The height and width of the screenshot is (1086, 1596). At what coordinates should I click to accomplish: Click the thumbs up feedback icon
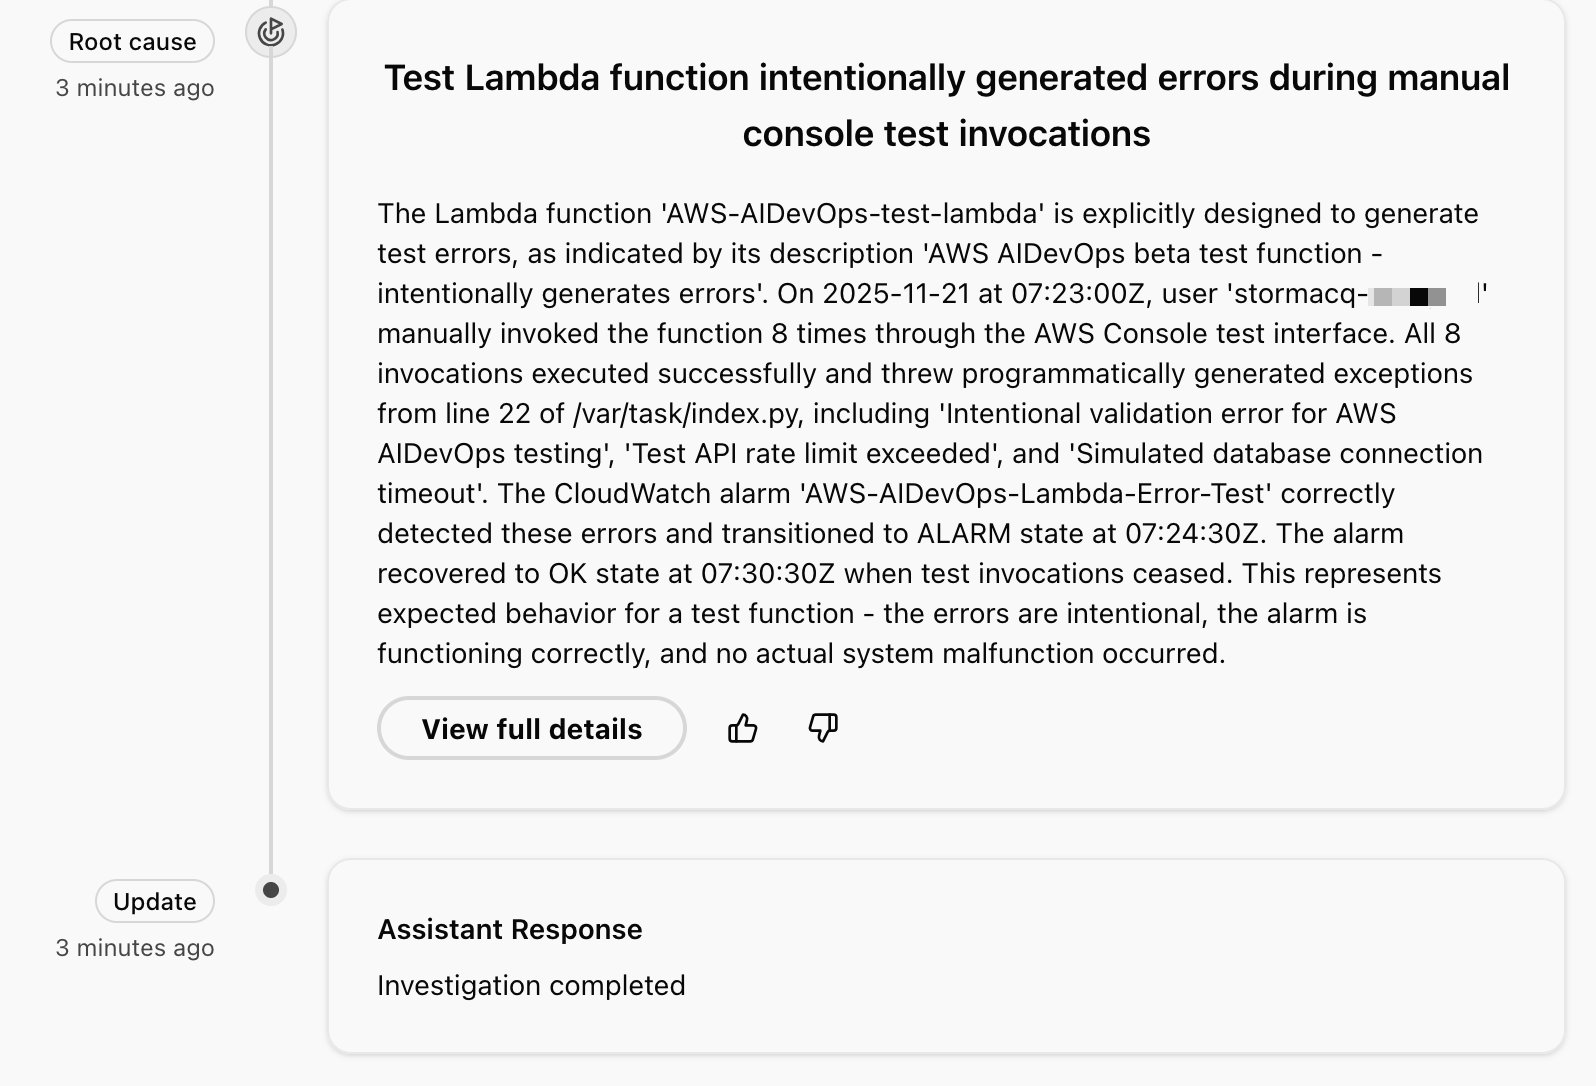742,728
